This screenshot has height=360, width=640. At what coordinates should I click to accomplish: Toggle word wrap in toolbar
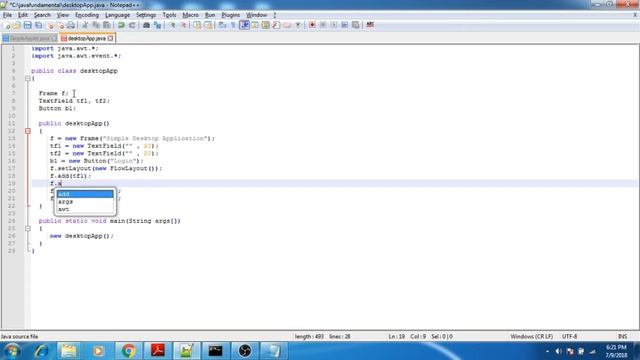[222, 25]
